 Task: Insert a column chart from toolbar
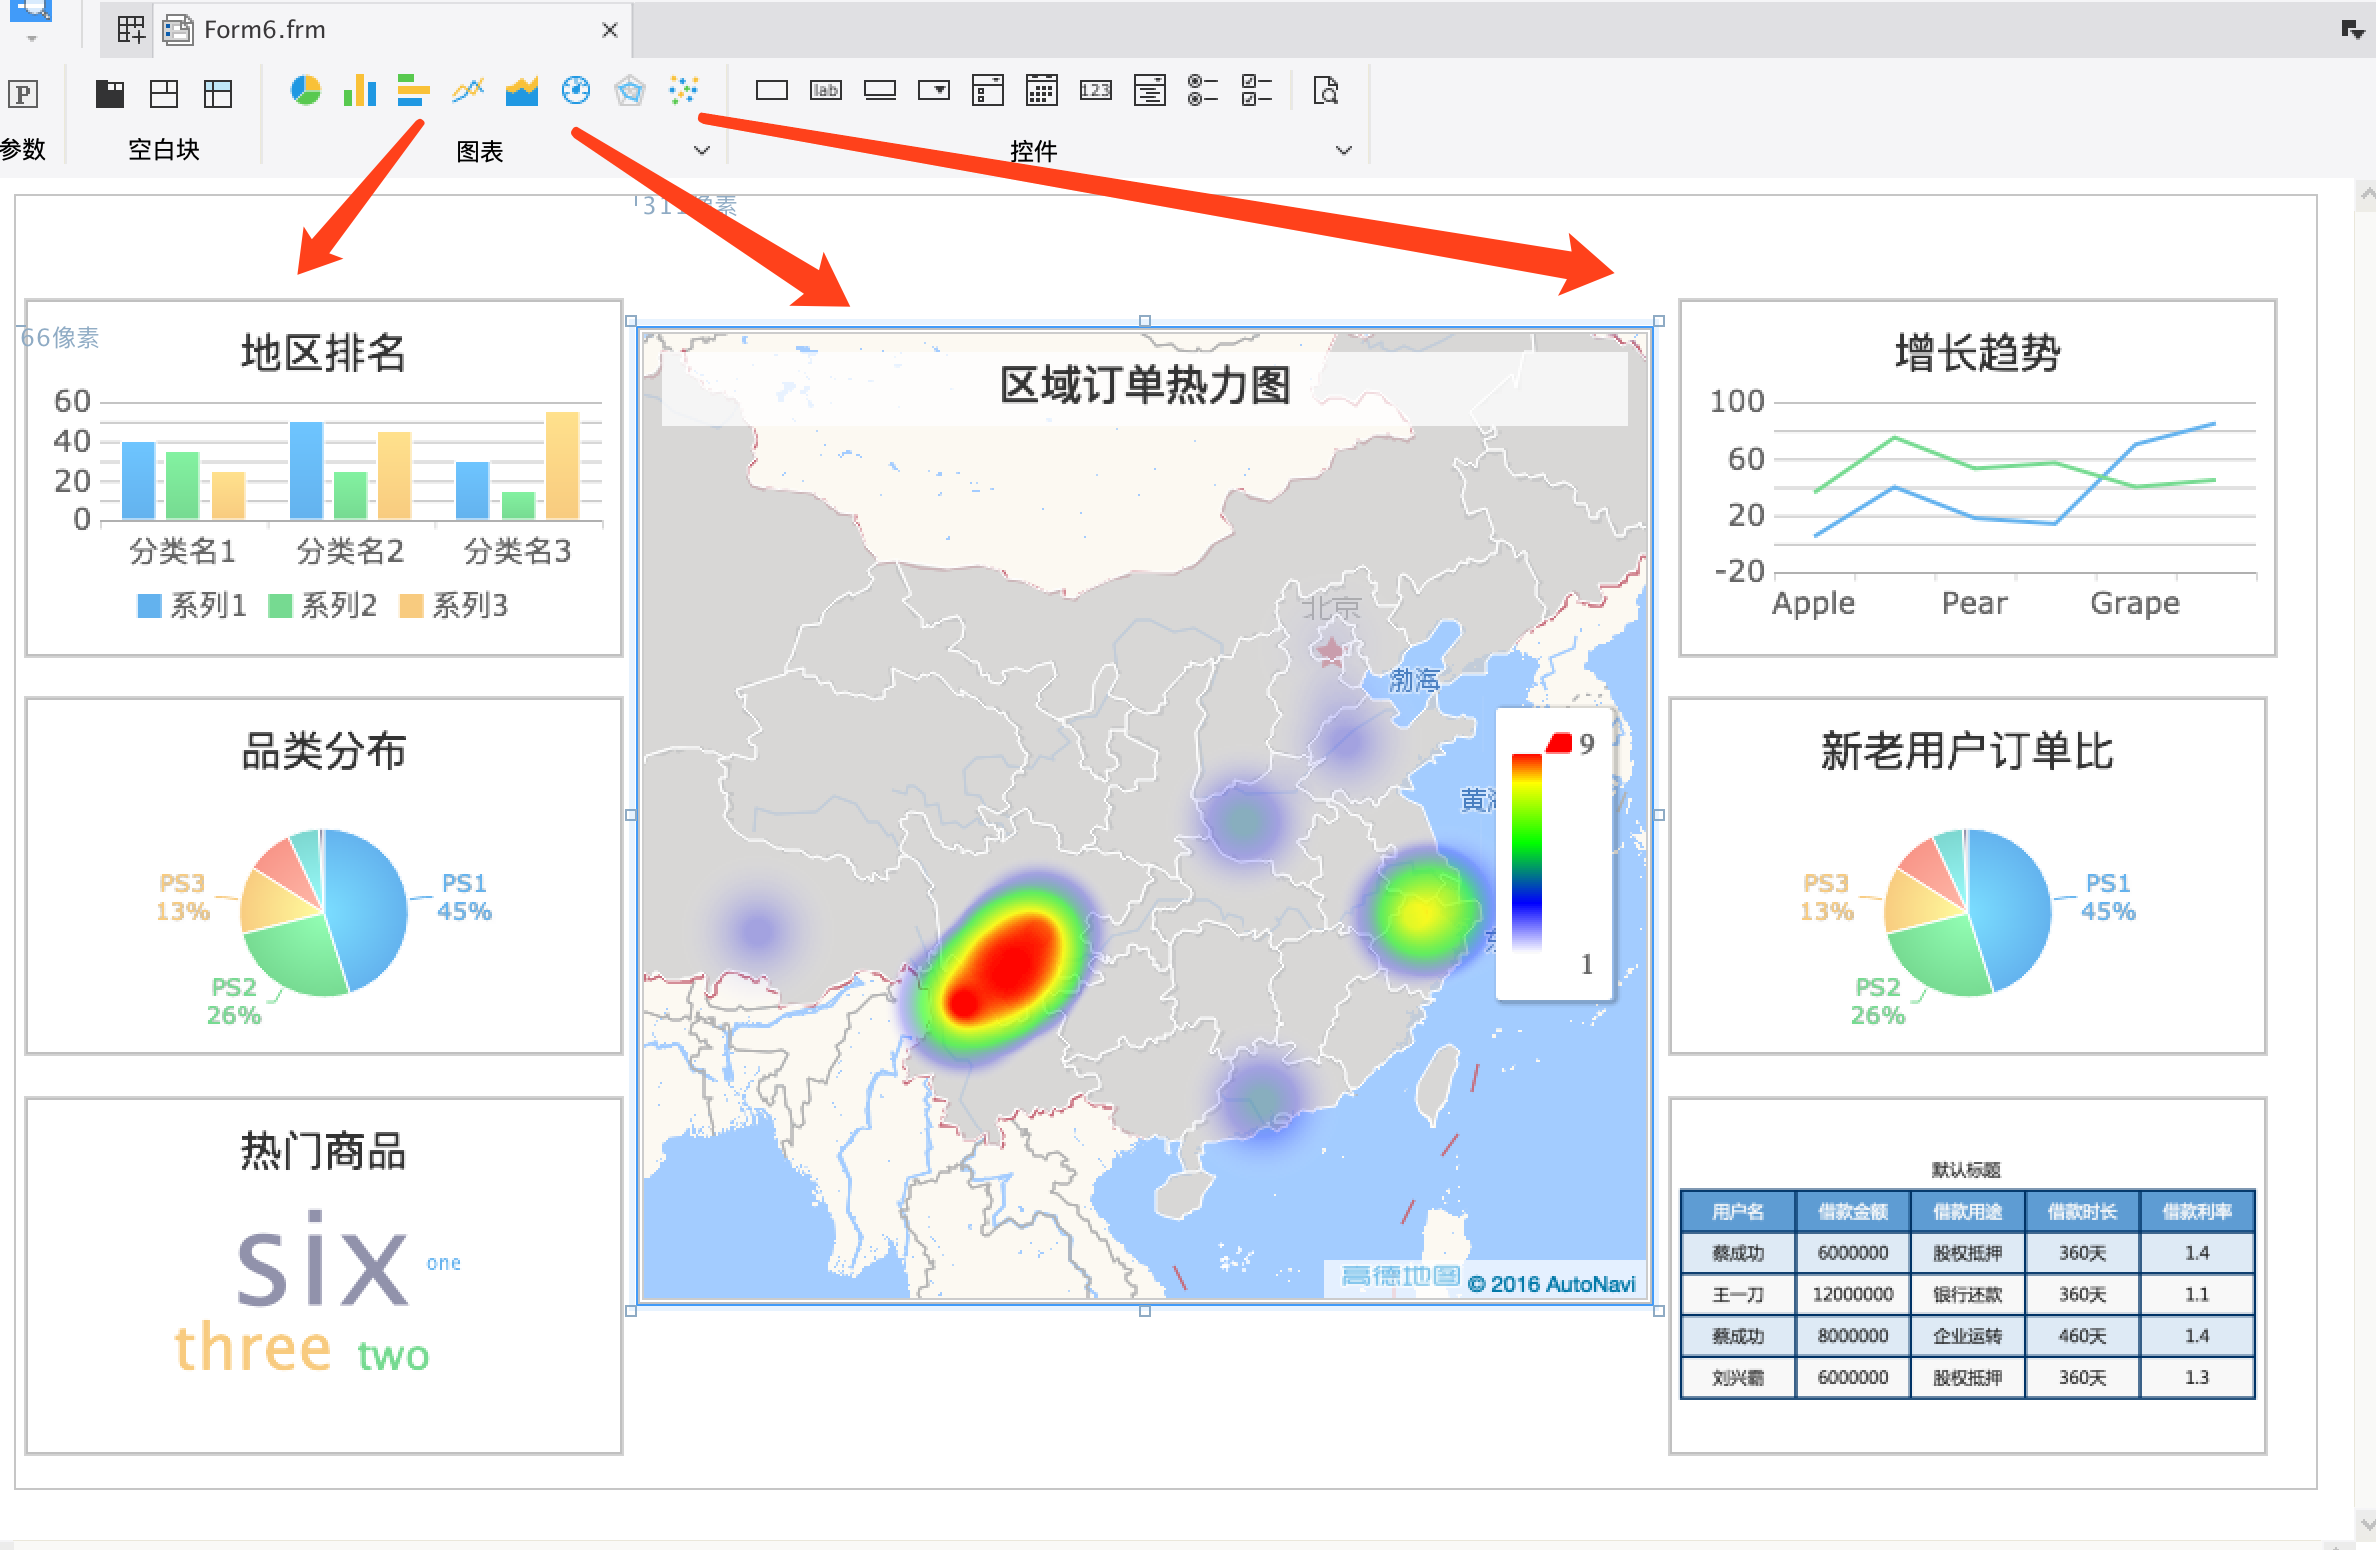point(359,91)
